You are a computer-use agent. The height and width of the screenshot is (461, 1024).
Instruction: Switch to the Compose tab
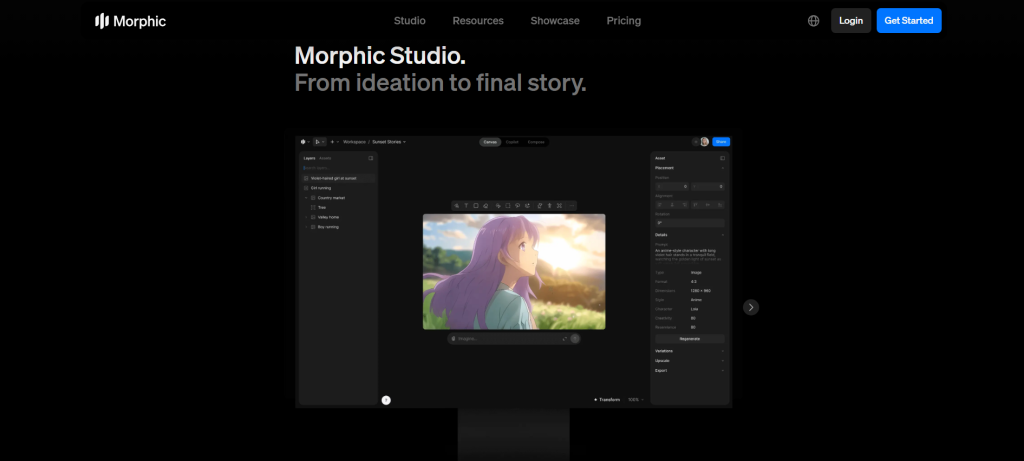536,142
